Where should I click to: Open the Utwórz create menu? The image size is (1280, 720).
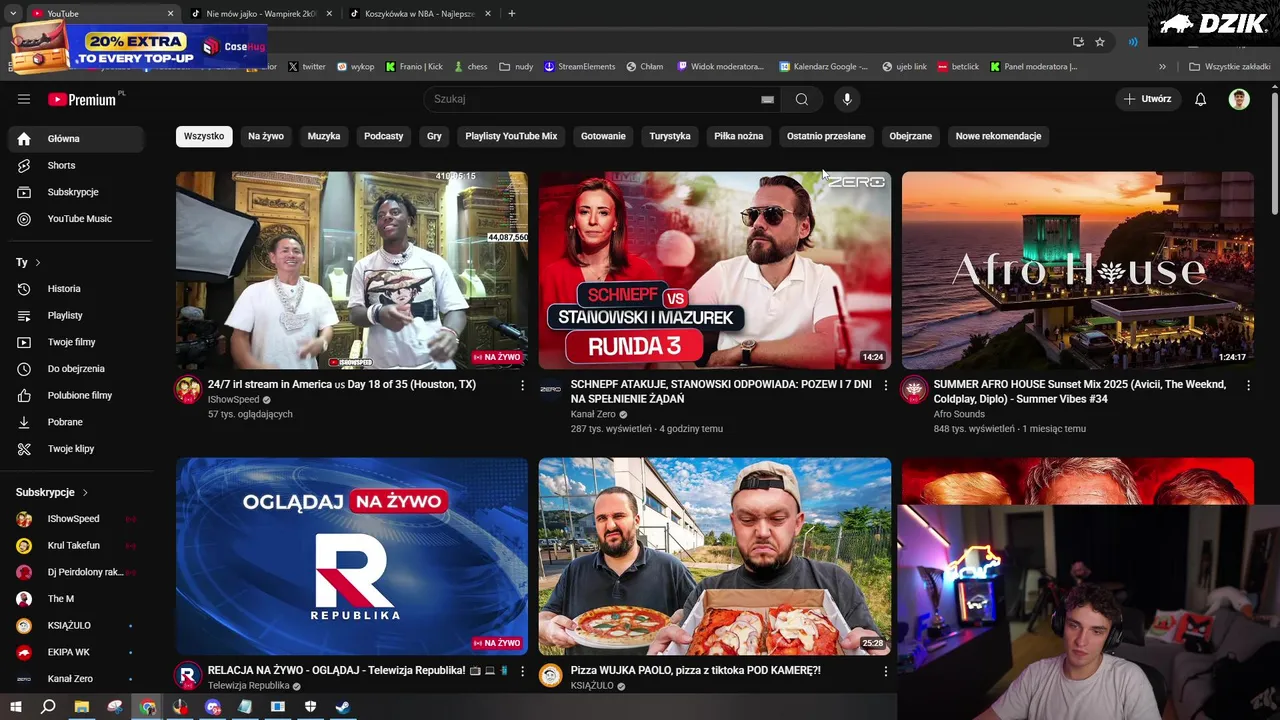[1147, 99]
